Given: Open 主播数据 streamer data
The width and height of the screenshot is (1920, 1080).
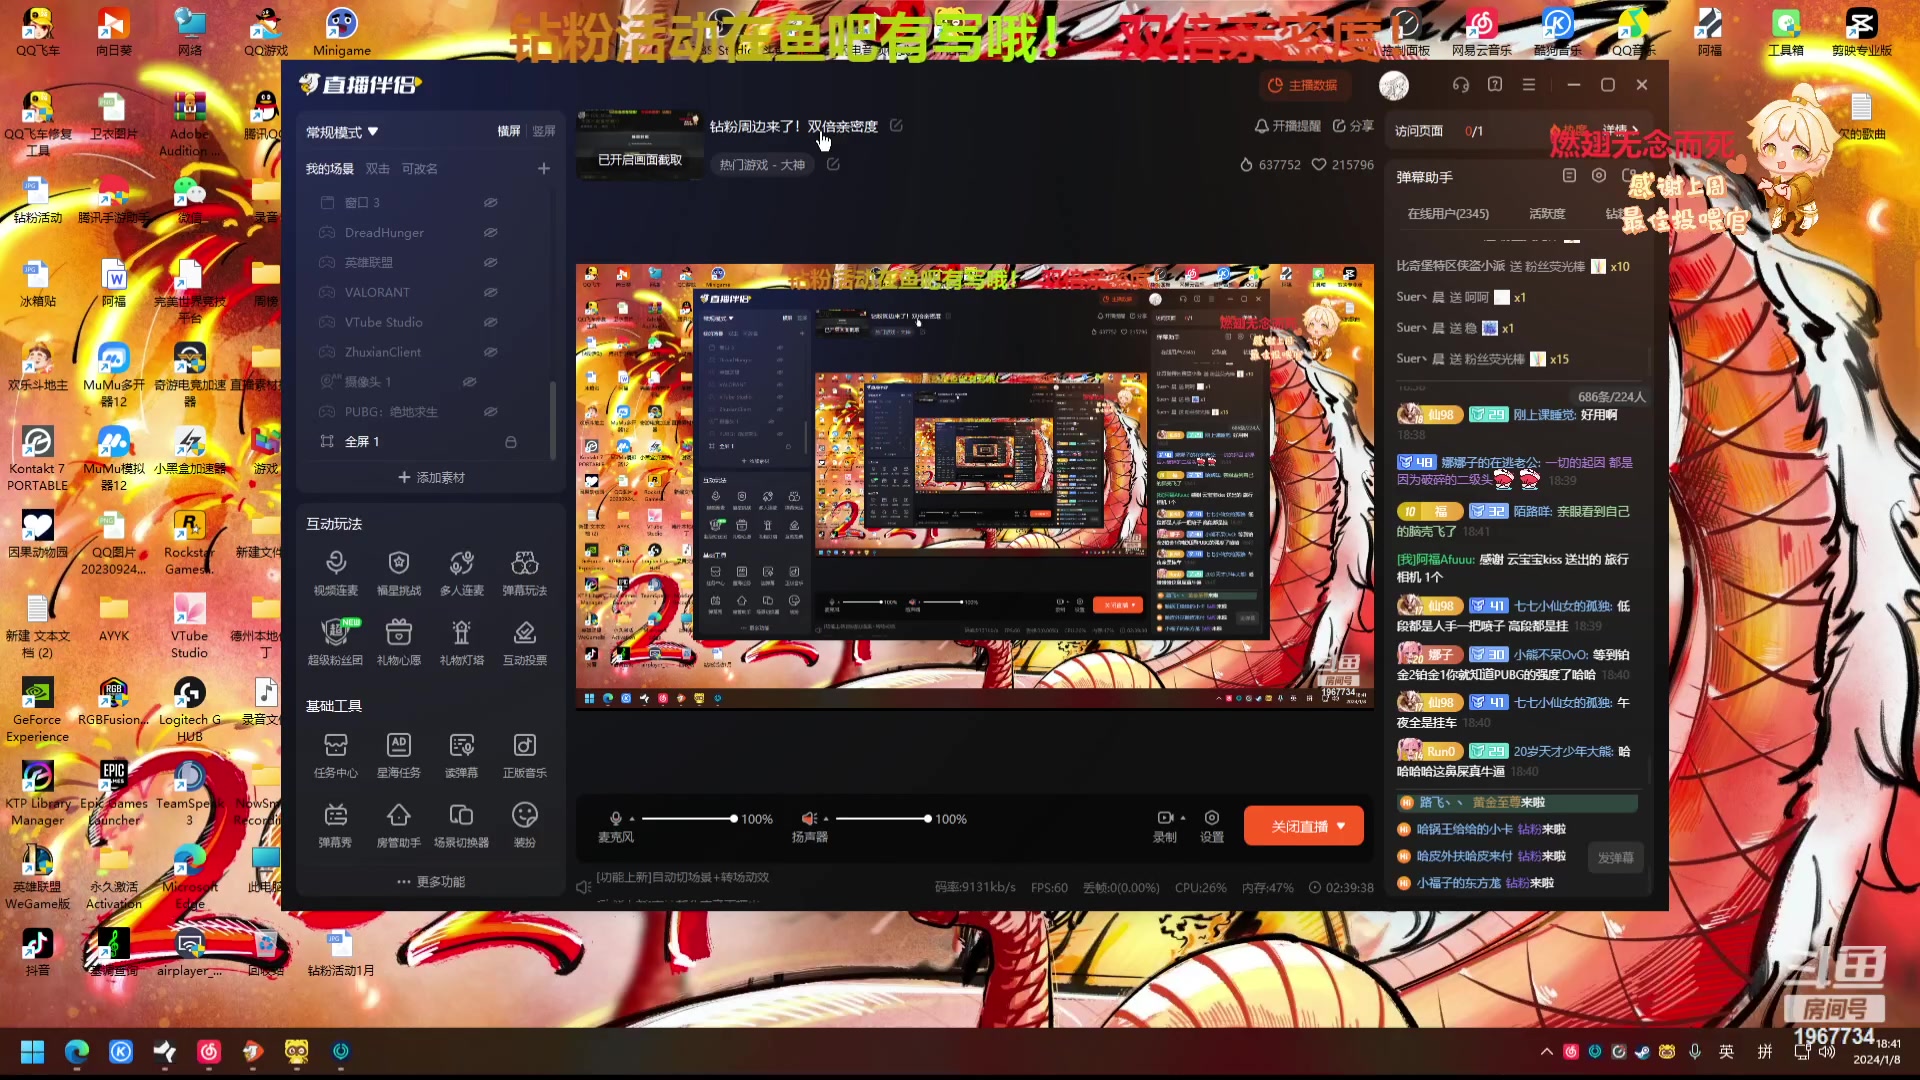Looking at the screenshot, I should point(1303,86).
